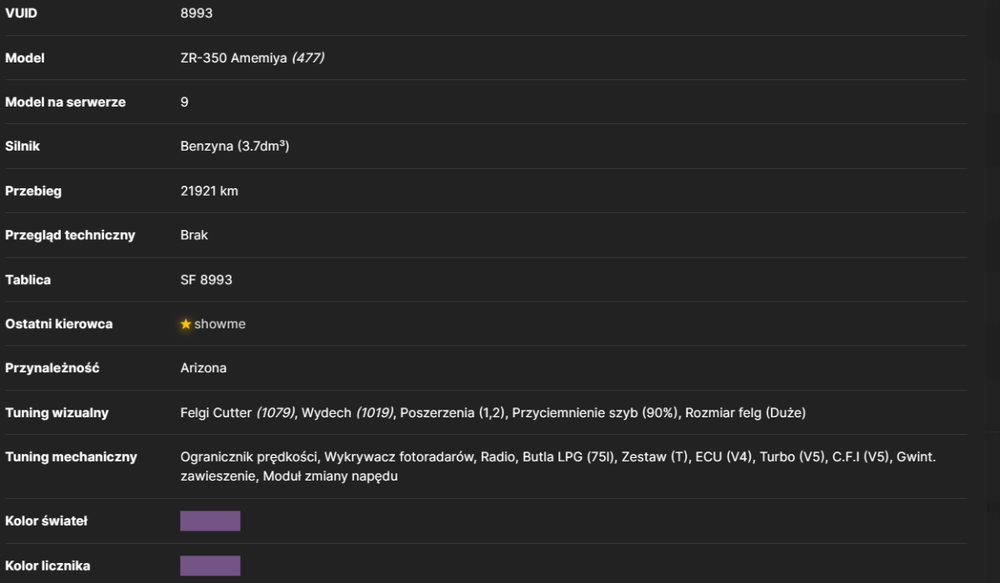
Task: Click the Turbo (V5) tuning entry
Action: point(791,457)
